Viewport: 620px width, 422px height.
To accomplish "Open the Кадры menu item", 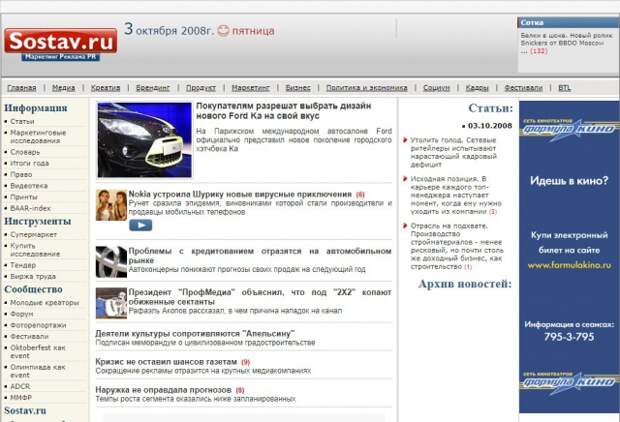I will tap(477, 88).
